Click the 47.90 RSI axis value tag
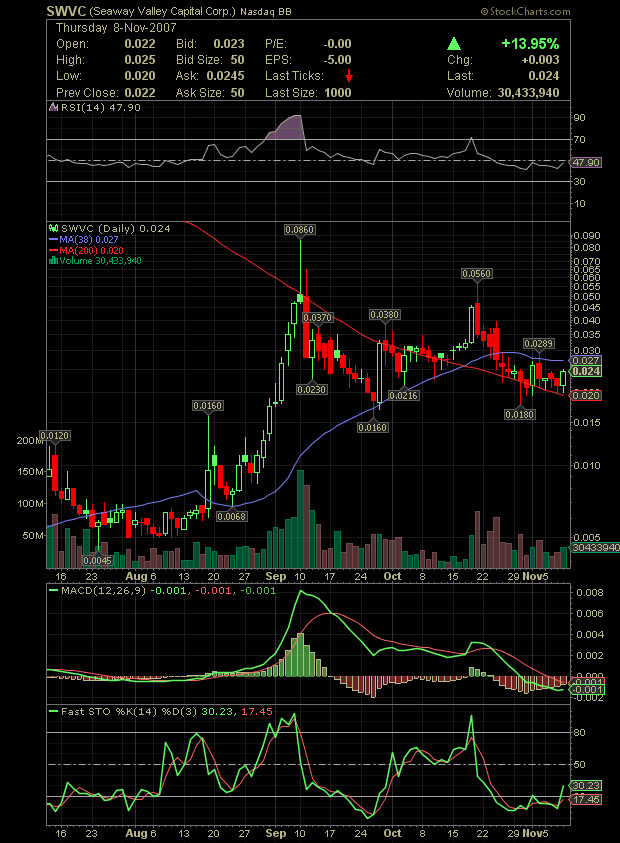The height and width of the screenshot is (843, 620). click(x=586, y=162)
